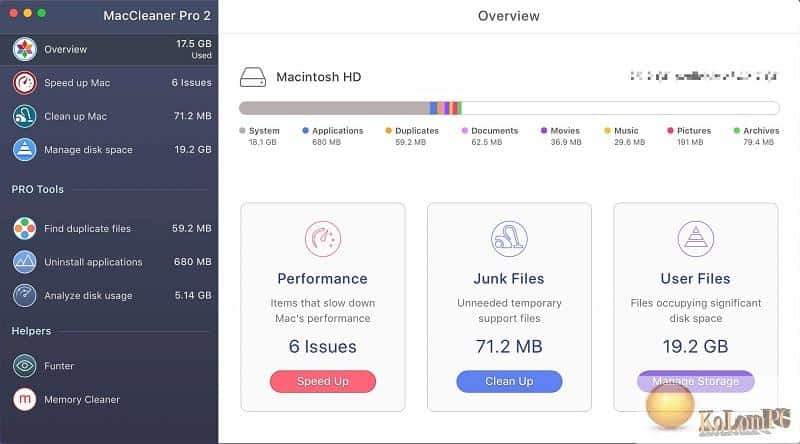Click the blue Clean Up button
This screenshot has width=800, height=444.
(x=509, y=381)
